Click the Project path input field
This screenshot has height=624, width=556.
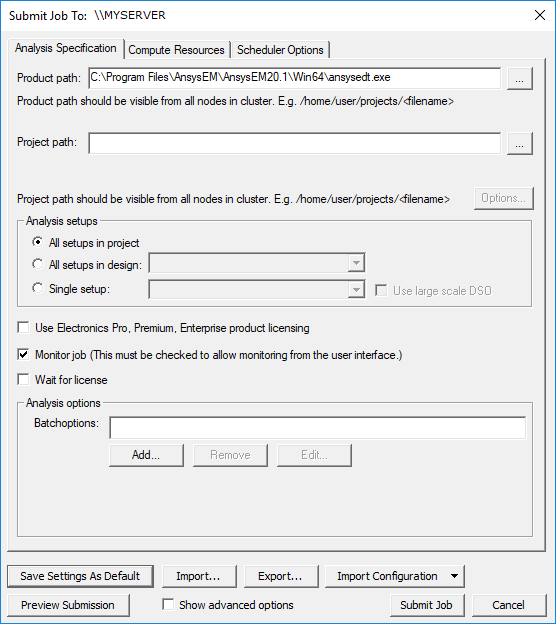tap(295, 143)
